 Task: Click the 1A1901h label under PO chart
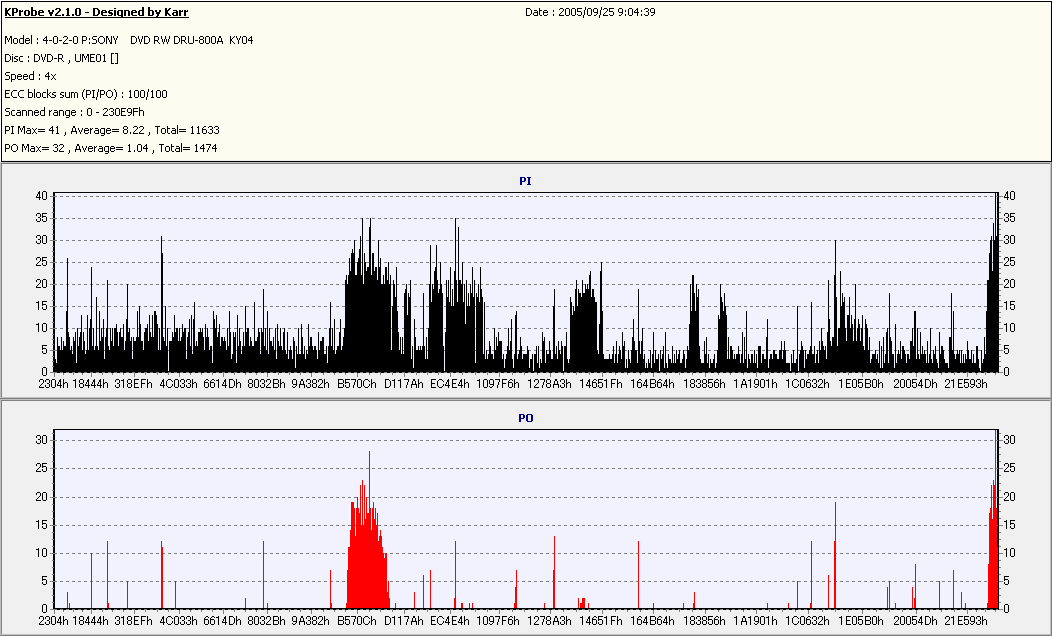pyautogui.click(x=755, y=621)
